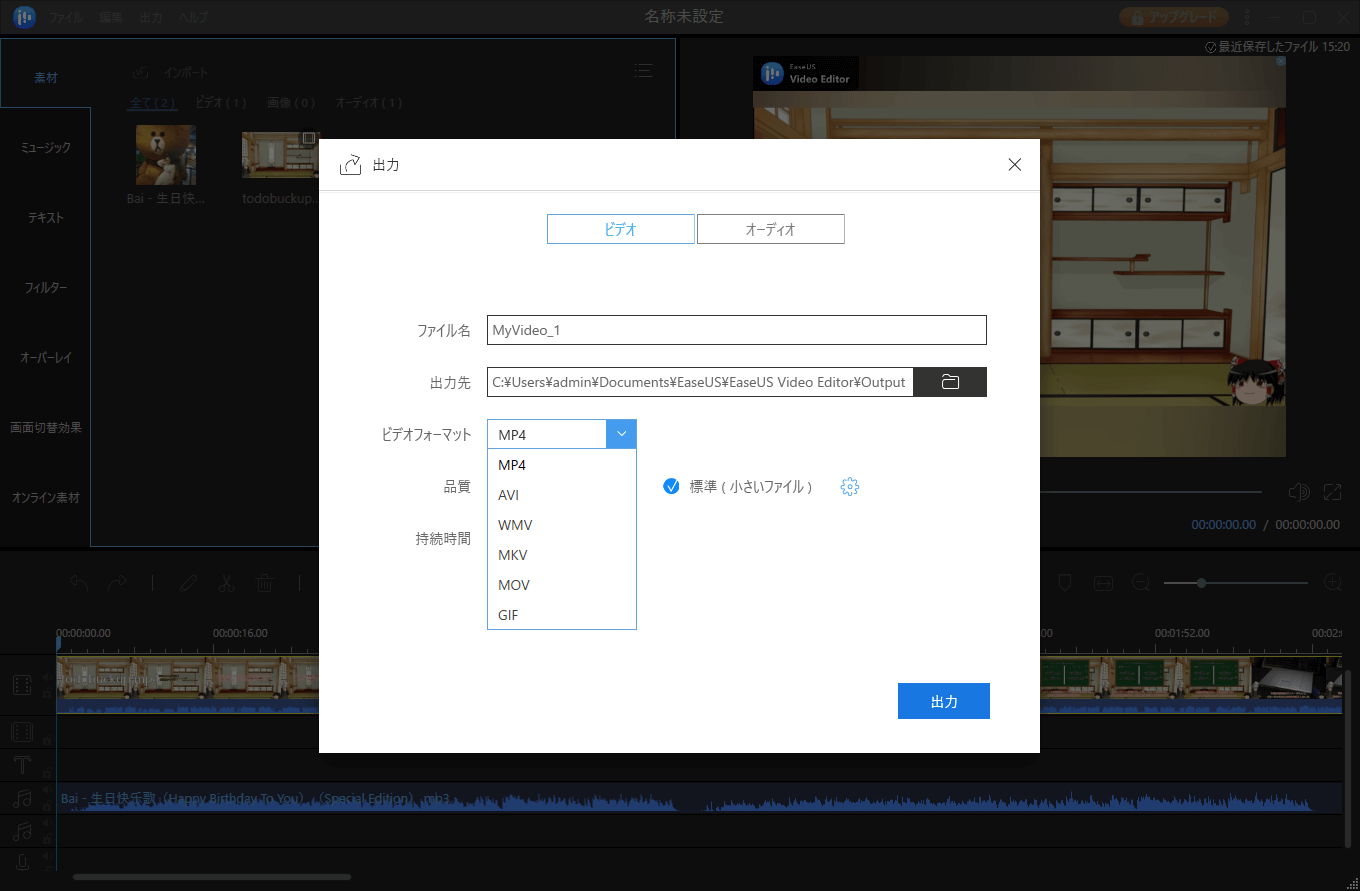The image size is (1360, 891).
Task: Filter media by オーディオ(1)
Action: 369,102
